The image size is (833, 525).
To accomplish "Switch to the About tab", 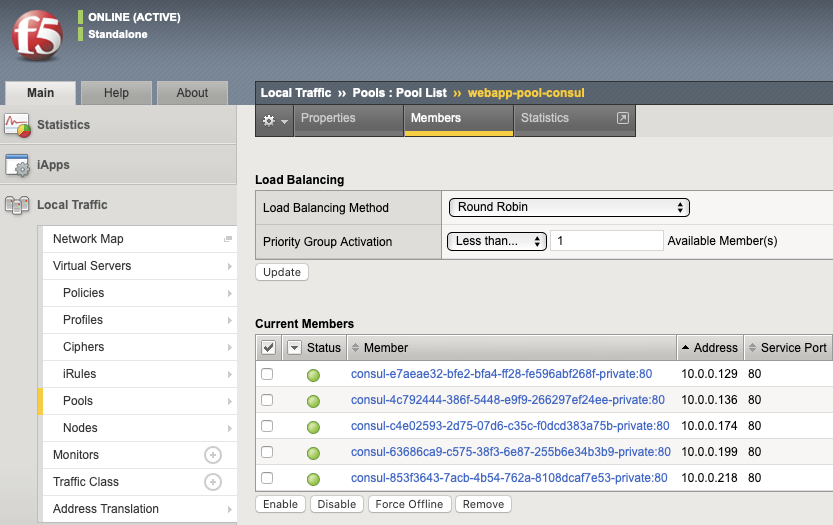I will point(192,93).
